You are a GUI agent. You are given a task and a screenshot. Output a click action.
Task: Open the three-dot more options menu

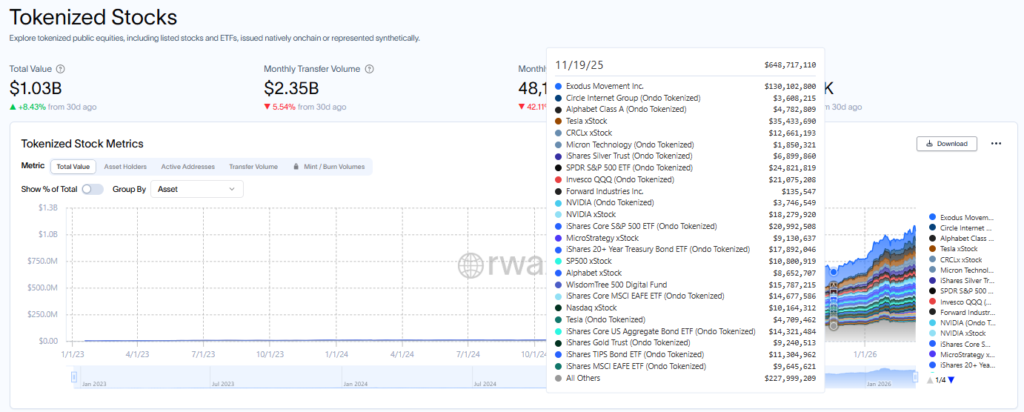point(995,143)
